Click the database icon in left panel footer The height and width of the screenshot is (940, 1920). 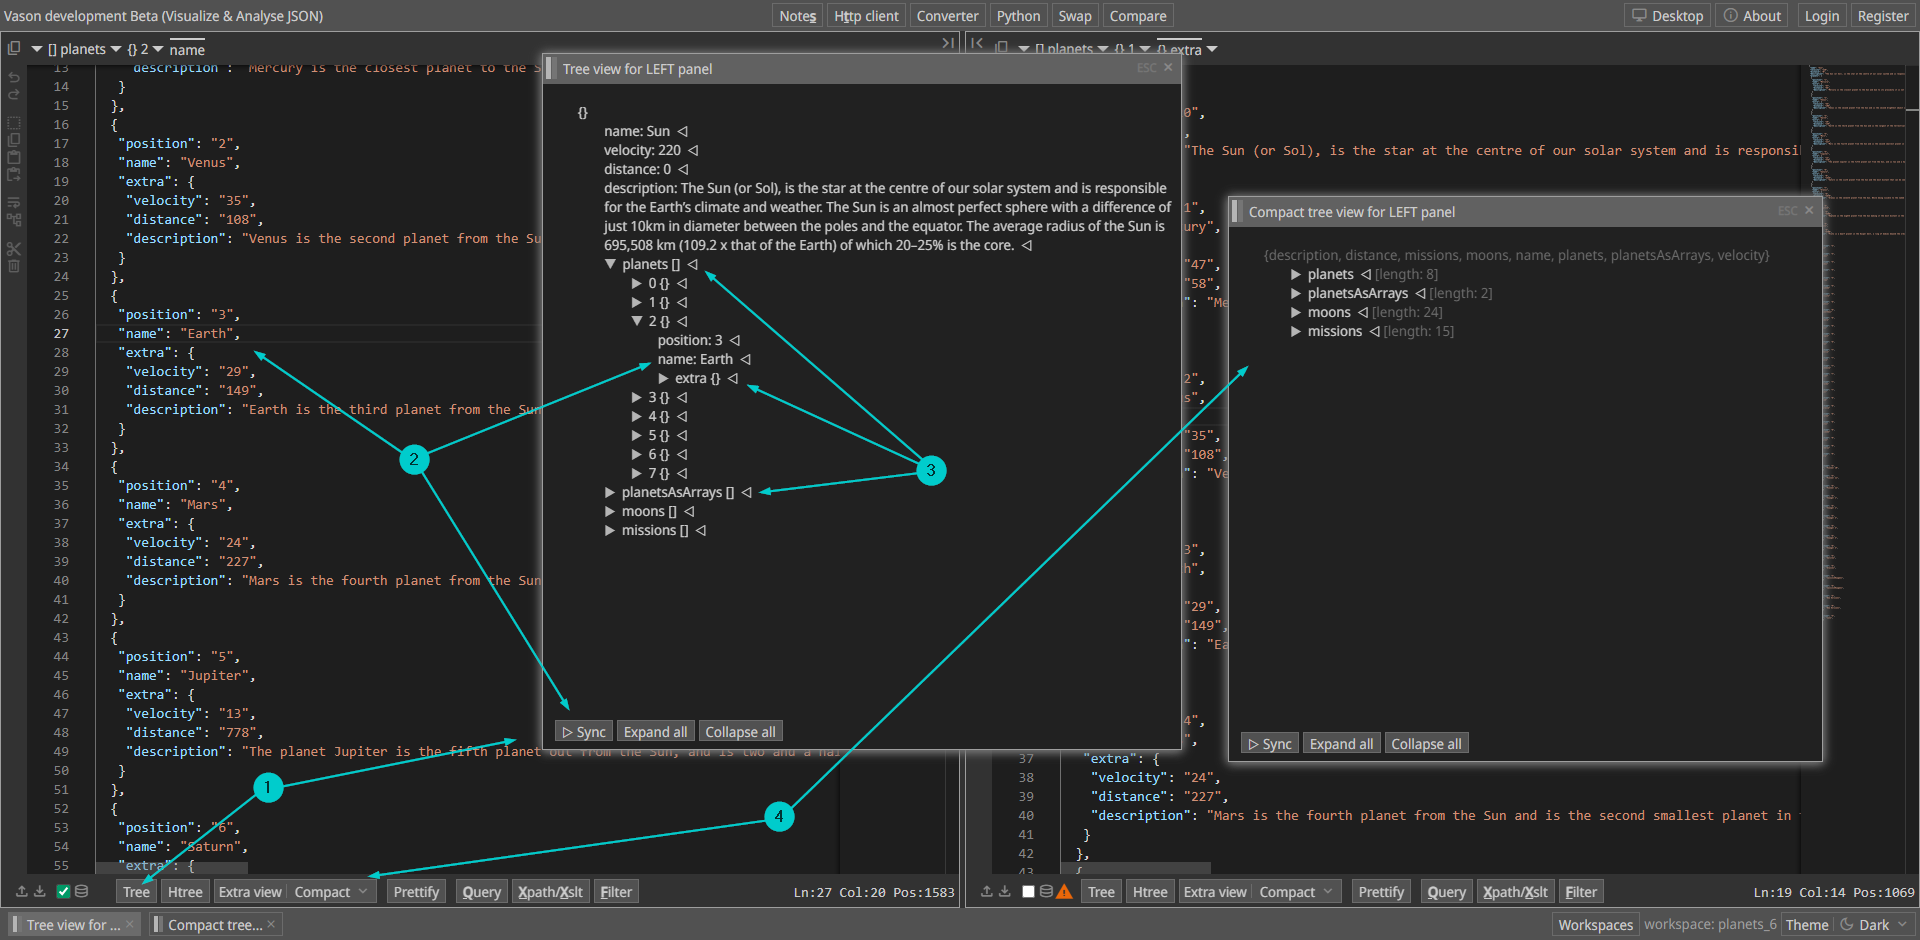82,891
